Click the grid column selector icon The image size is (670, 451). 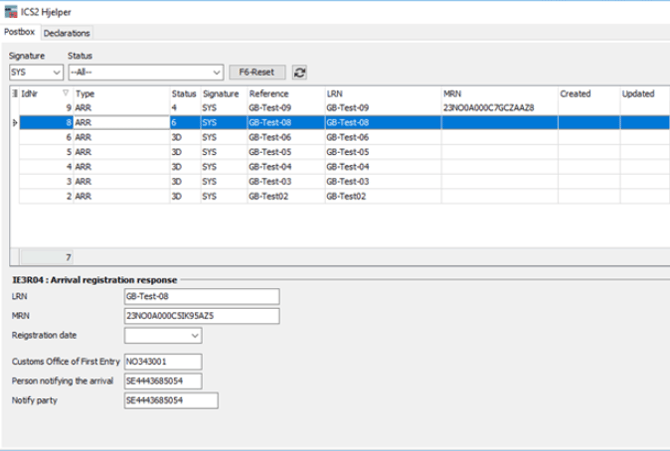tap(14, 93)
